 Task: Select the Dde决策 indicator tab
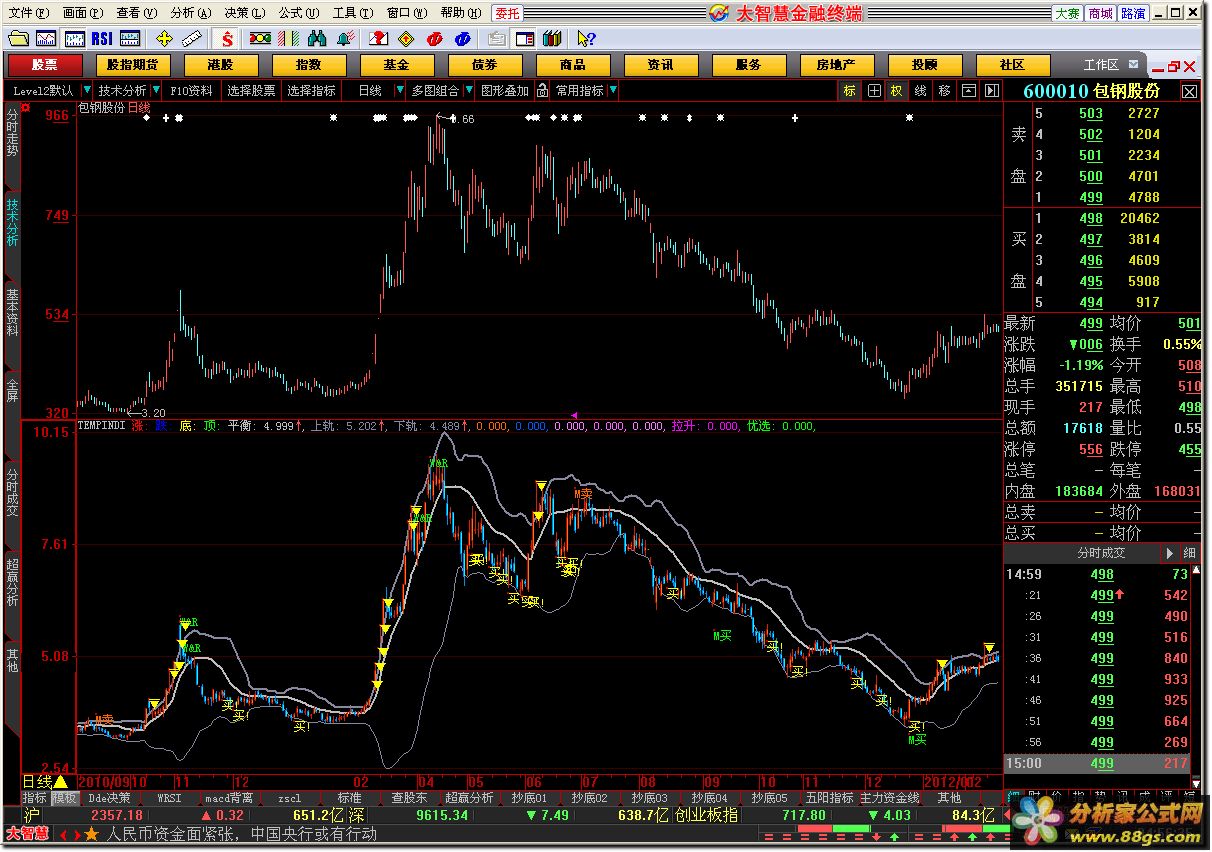[x=110, y=798]
